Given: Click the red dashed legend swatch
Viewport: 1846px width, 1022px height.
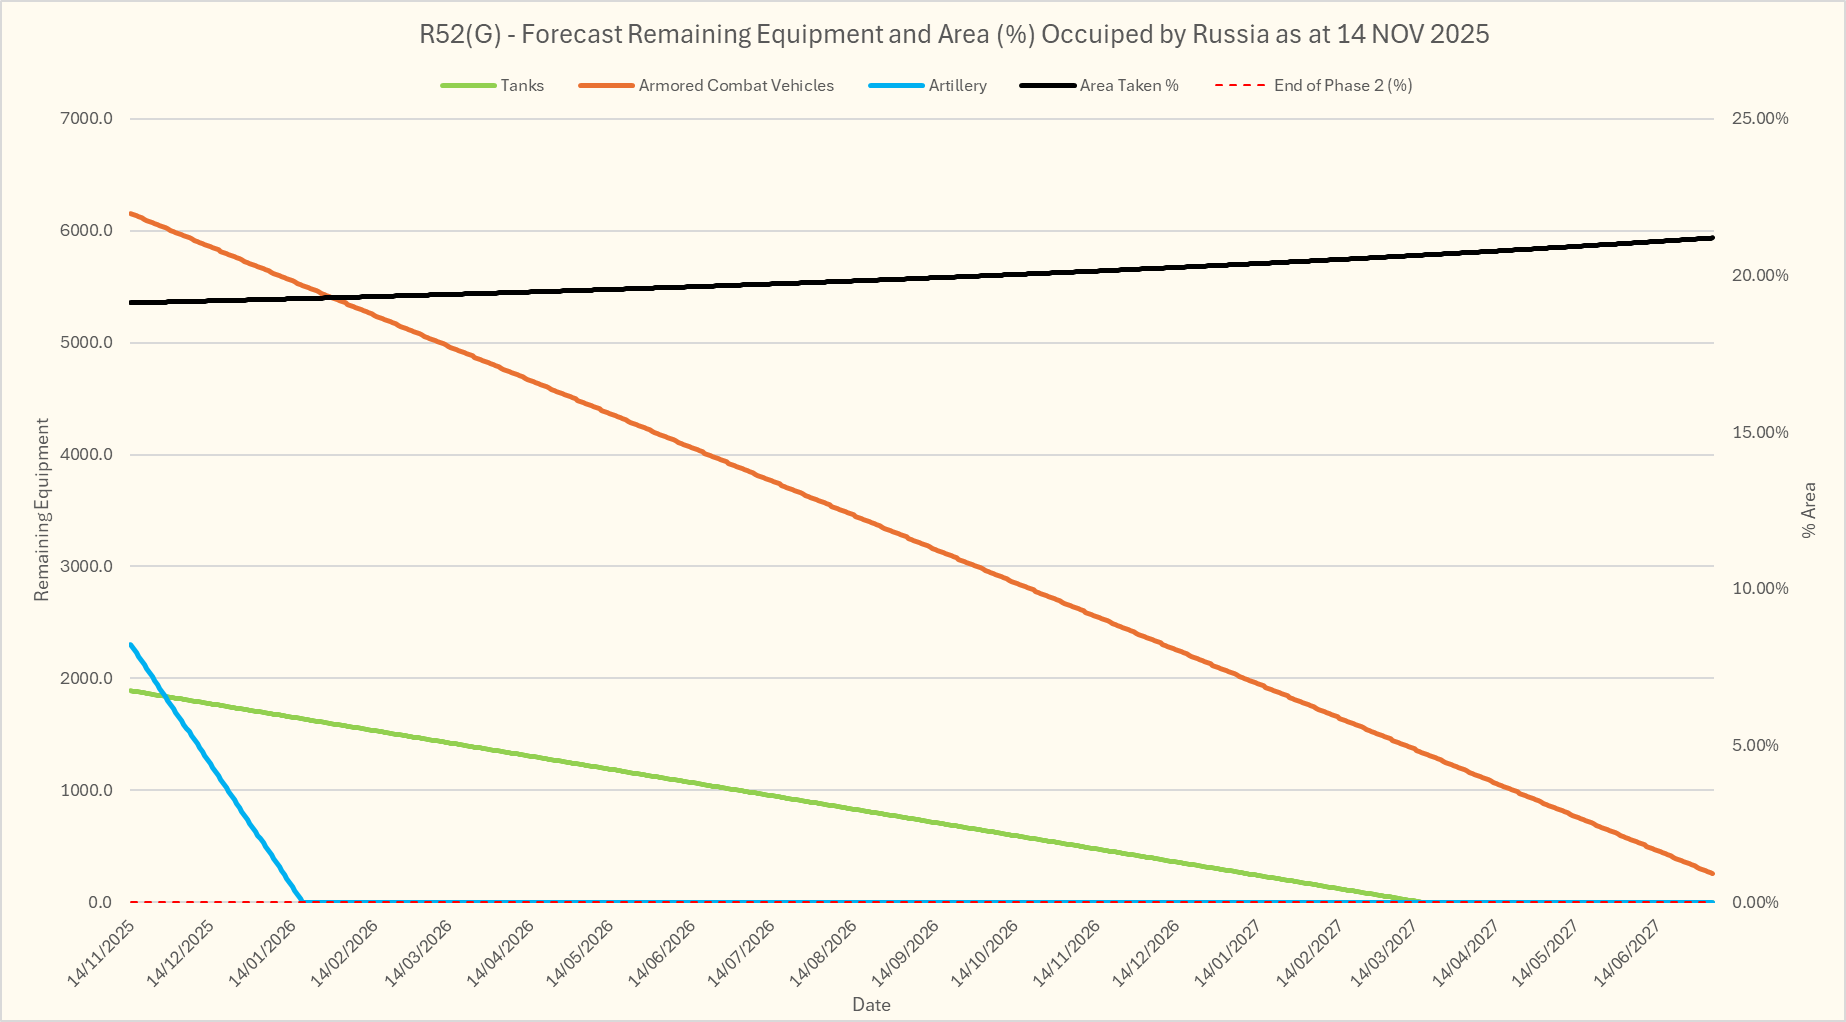Looking at the screenshot, I should (x=1241, y=86).
